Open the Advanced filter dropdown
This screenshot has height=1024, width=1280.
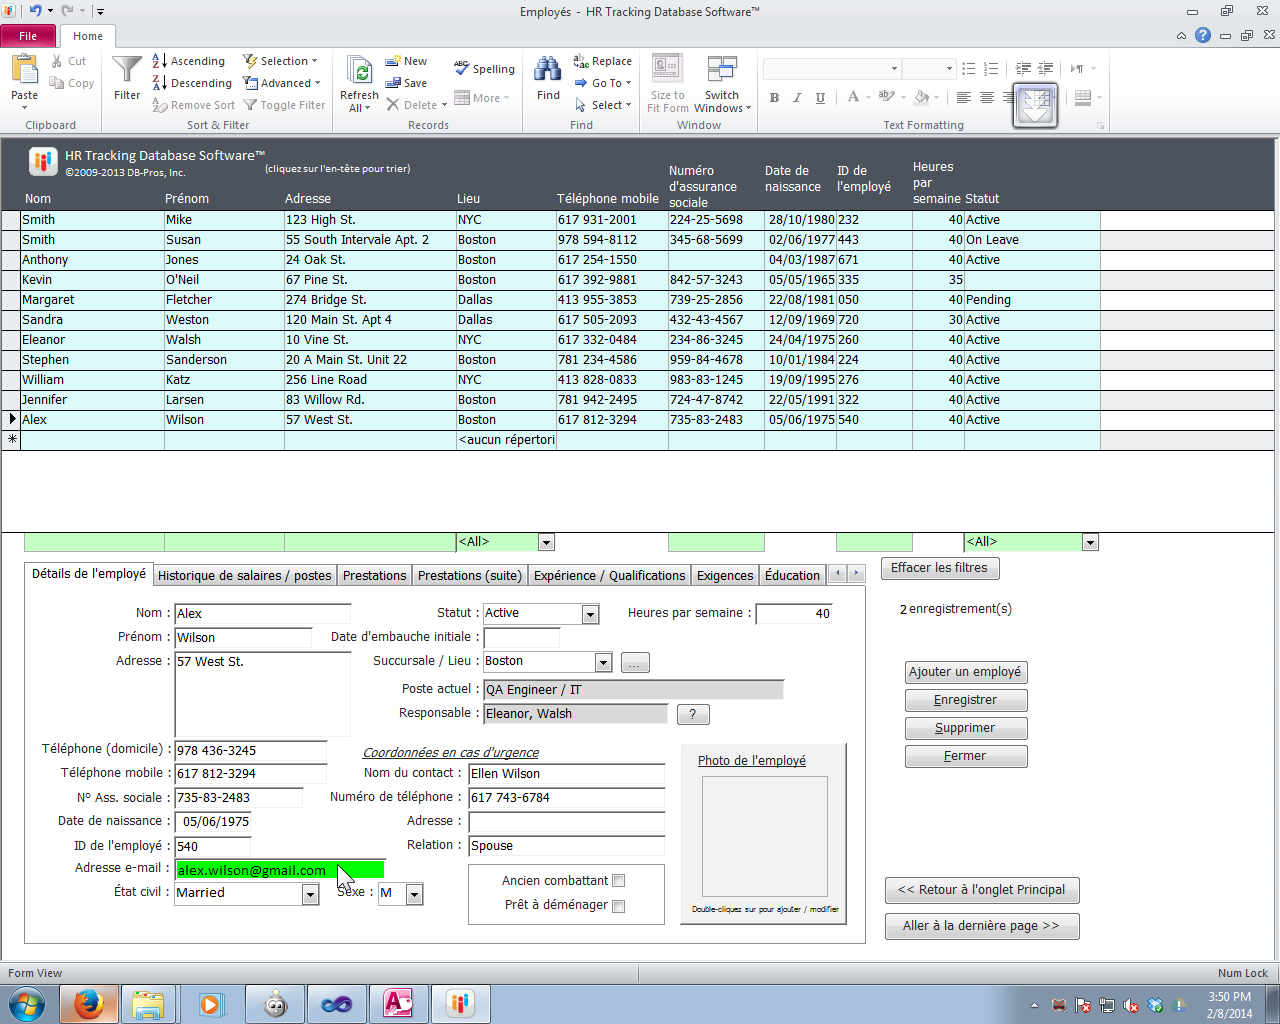(x=282, y=83)
